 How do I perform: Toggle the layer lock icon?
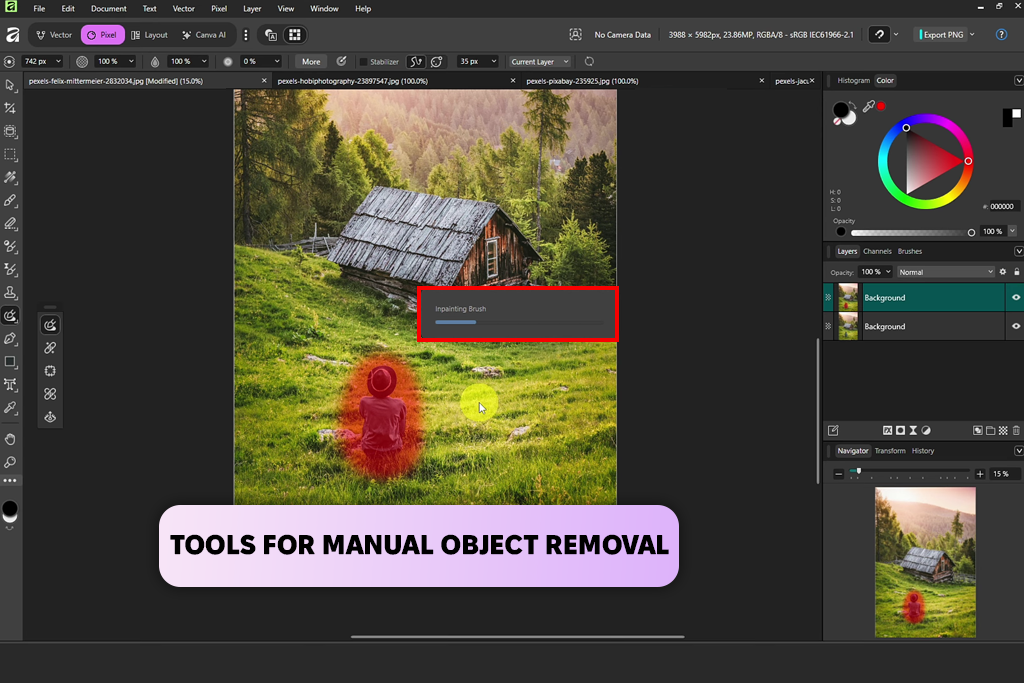[x=1017, y=272]
